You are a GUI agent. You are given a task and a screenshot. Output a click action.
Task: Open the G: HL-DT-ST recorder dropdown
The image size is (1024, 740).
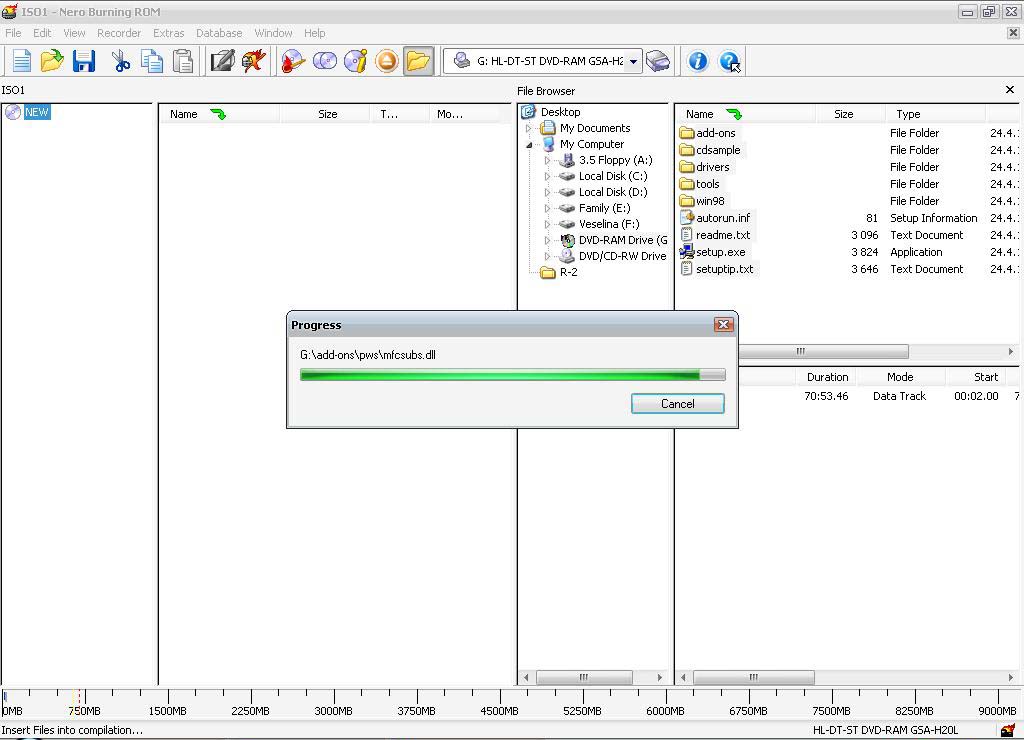point(633,61)
